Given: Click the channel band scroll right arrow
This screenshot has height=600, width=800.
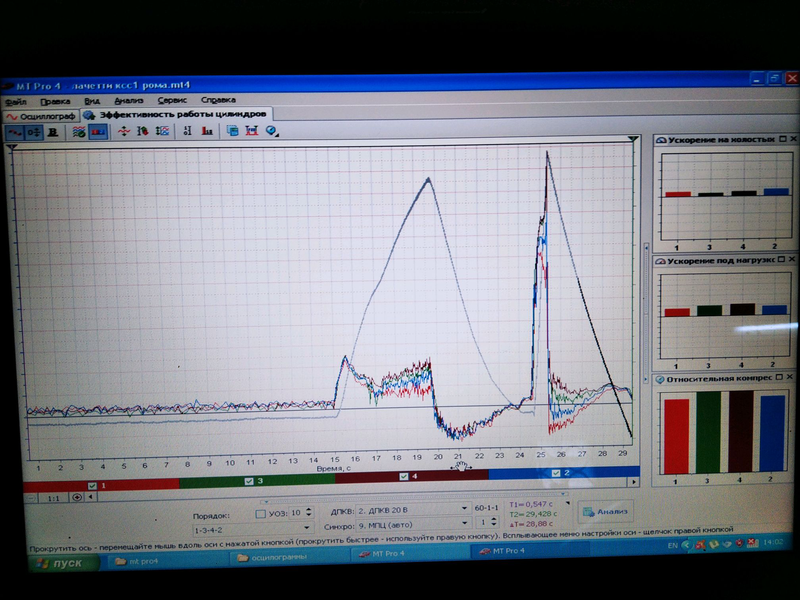Looking at the screenshot, I should [634, 481].
